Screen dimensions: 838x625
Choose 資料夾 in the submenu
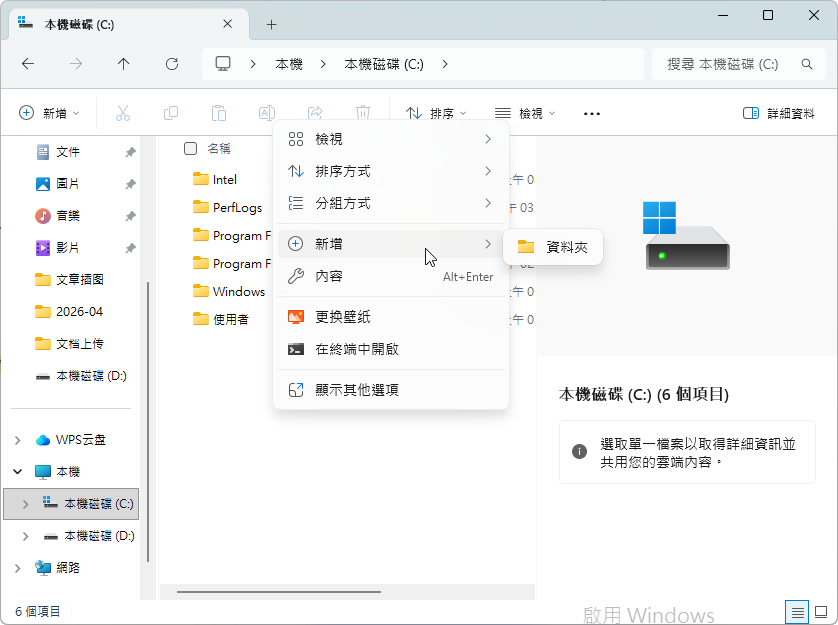[553, 247]
